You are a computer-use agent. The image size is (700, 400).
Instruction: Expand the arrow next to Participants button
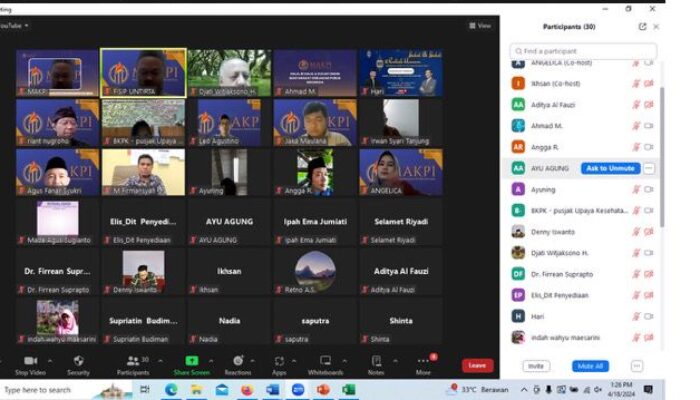[158, 359]
